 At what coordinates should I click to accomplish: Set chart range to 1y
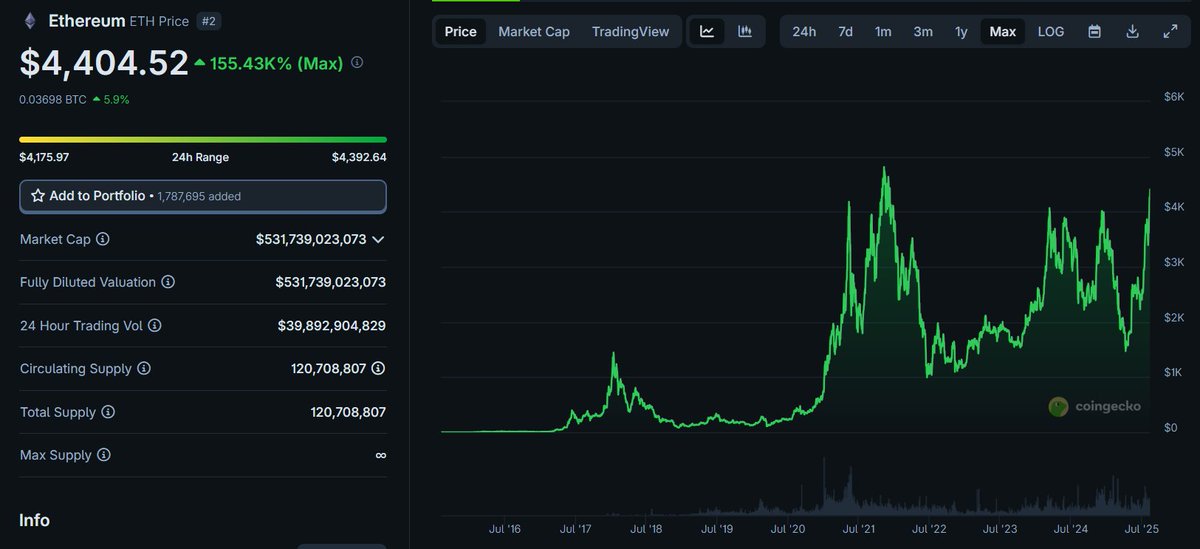[x=961, y=31]
